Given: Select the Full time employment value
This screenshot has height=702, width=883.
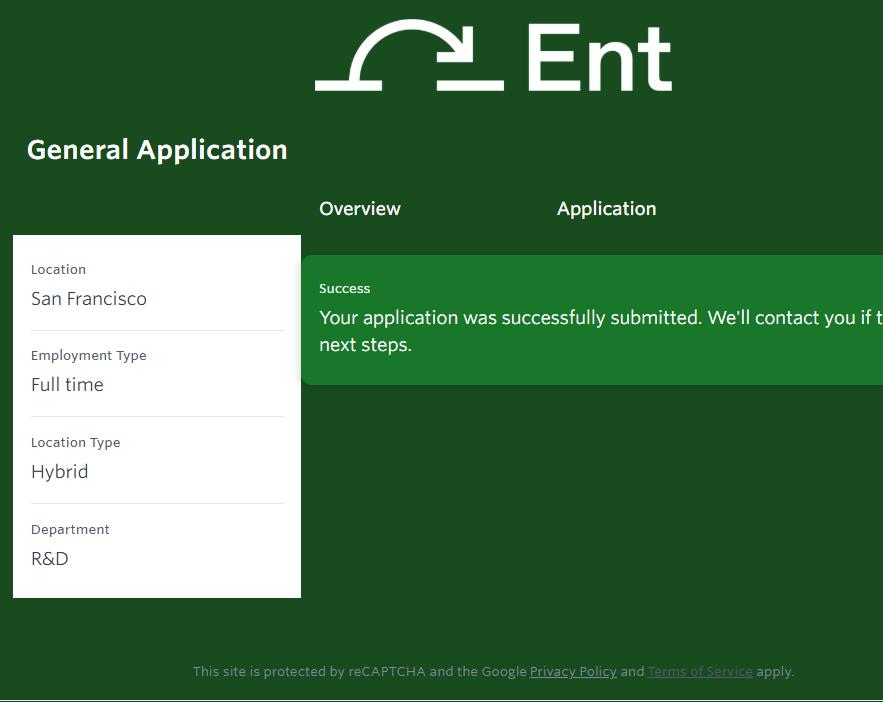Looking at the screenshot, I should tap(67, 385).
